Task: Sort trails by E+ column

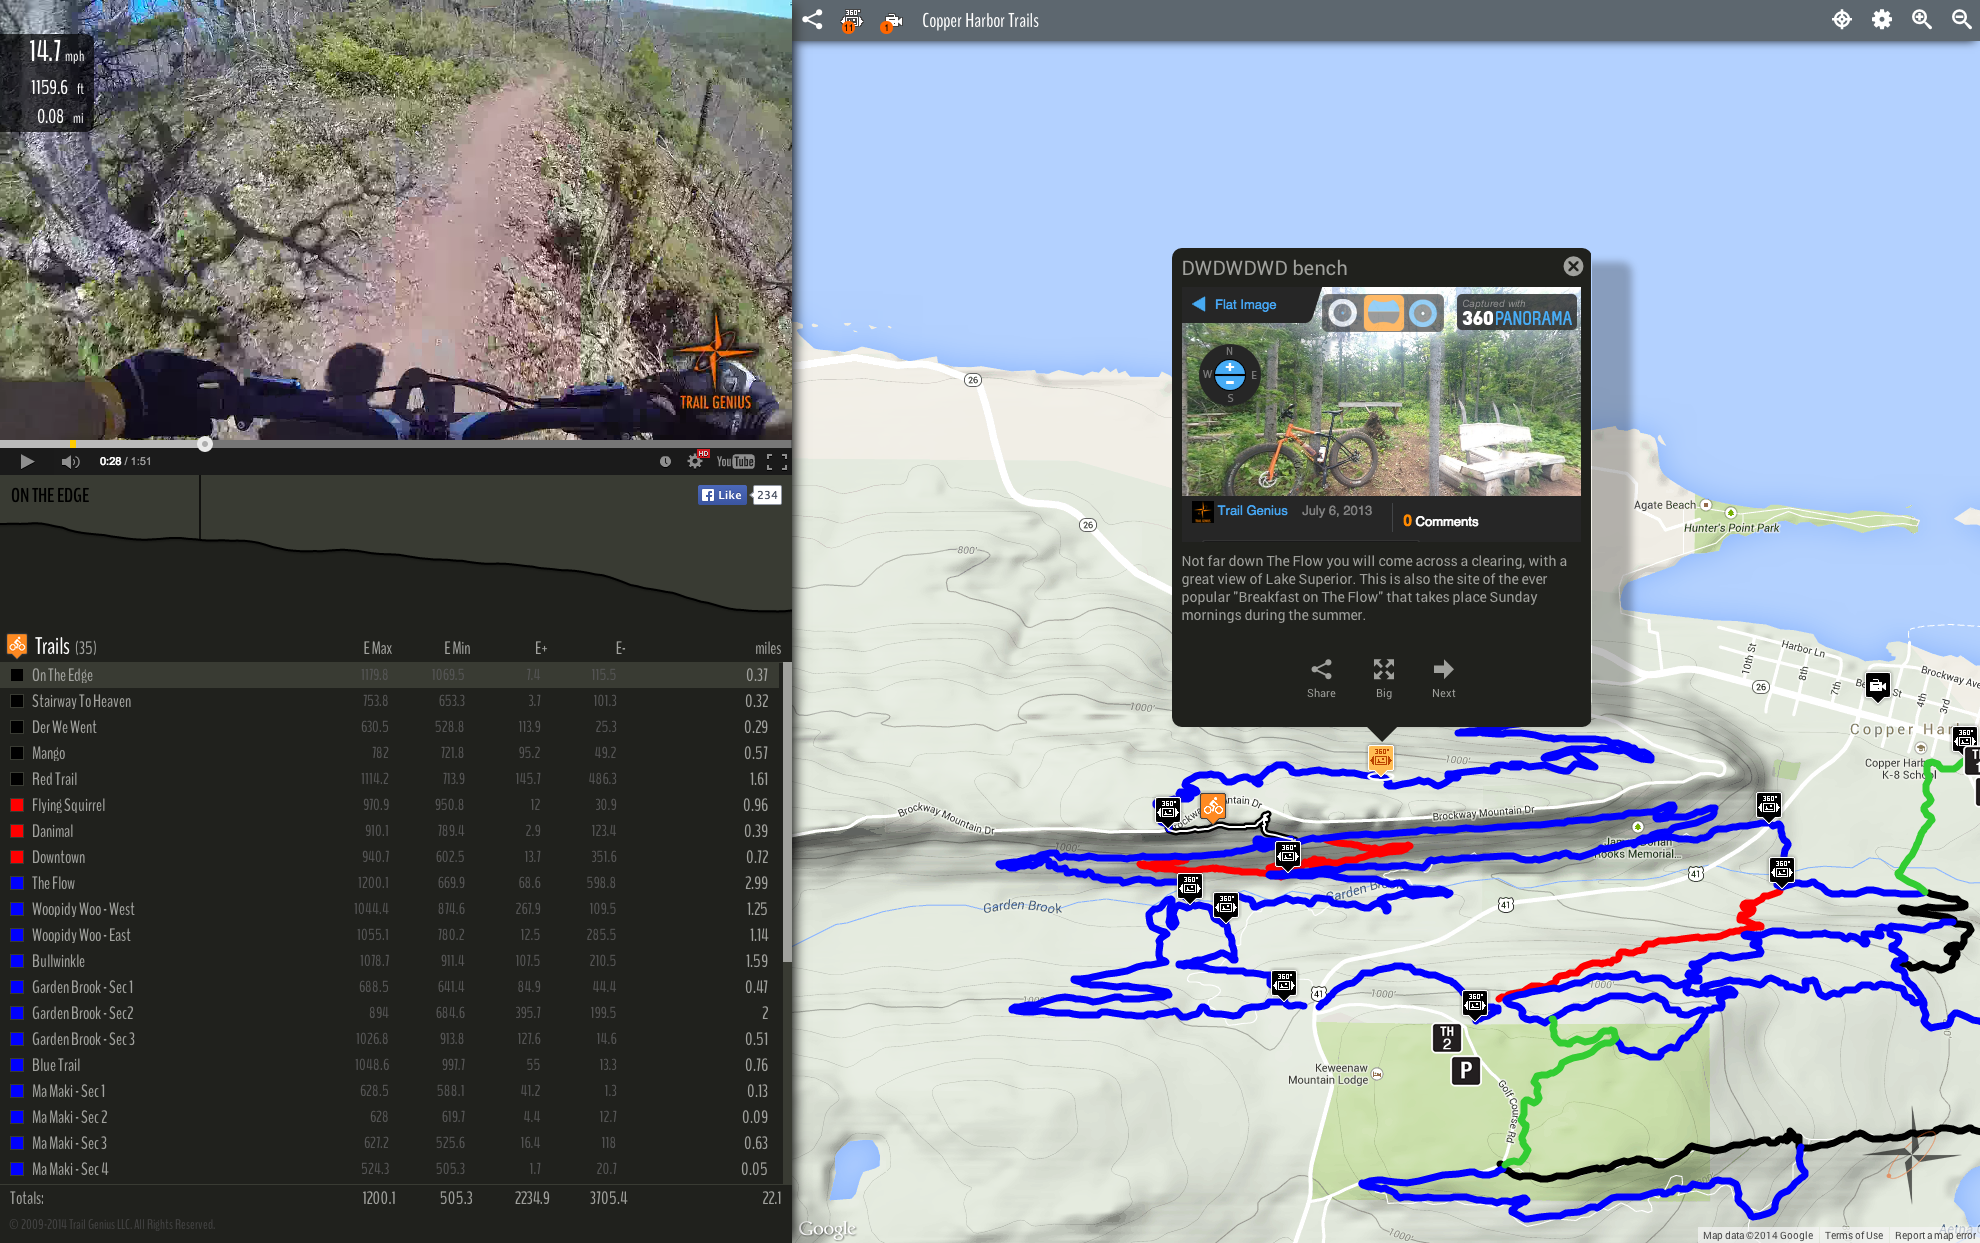Action: (x=540, y=648)
